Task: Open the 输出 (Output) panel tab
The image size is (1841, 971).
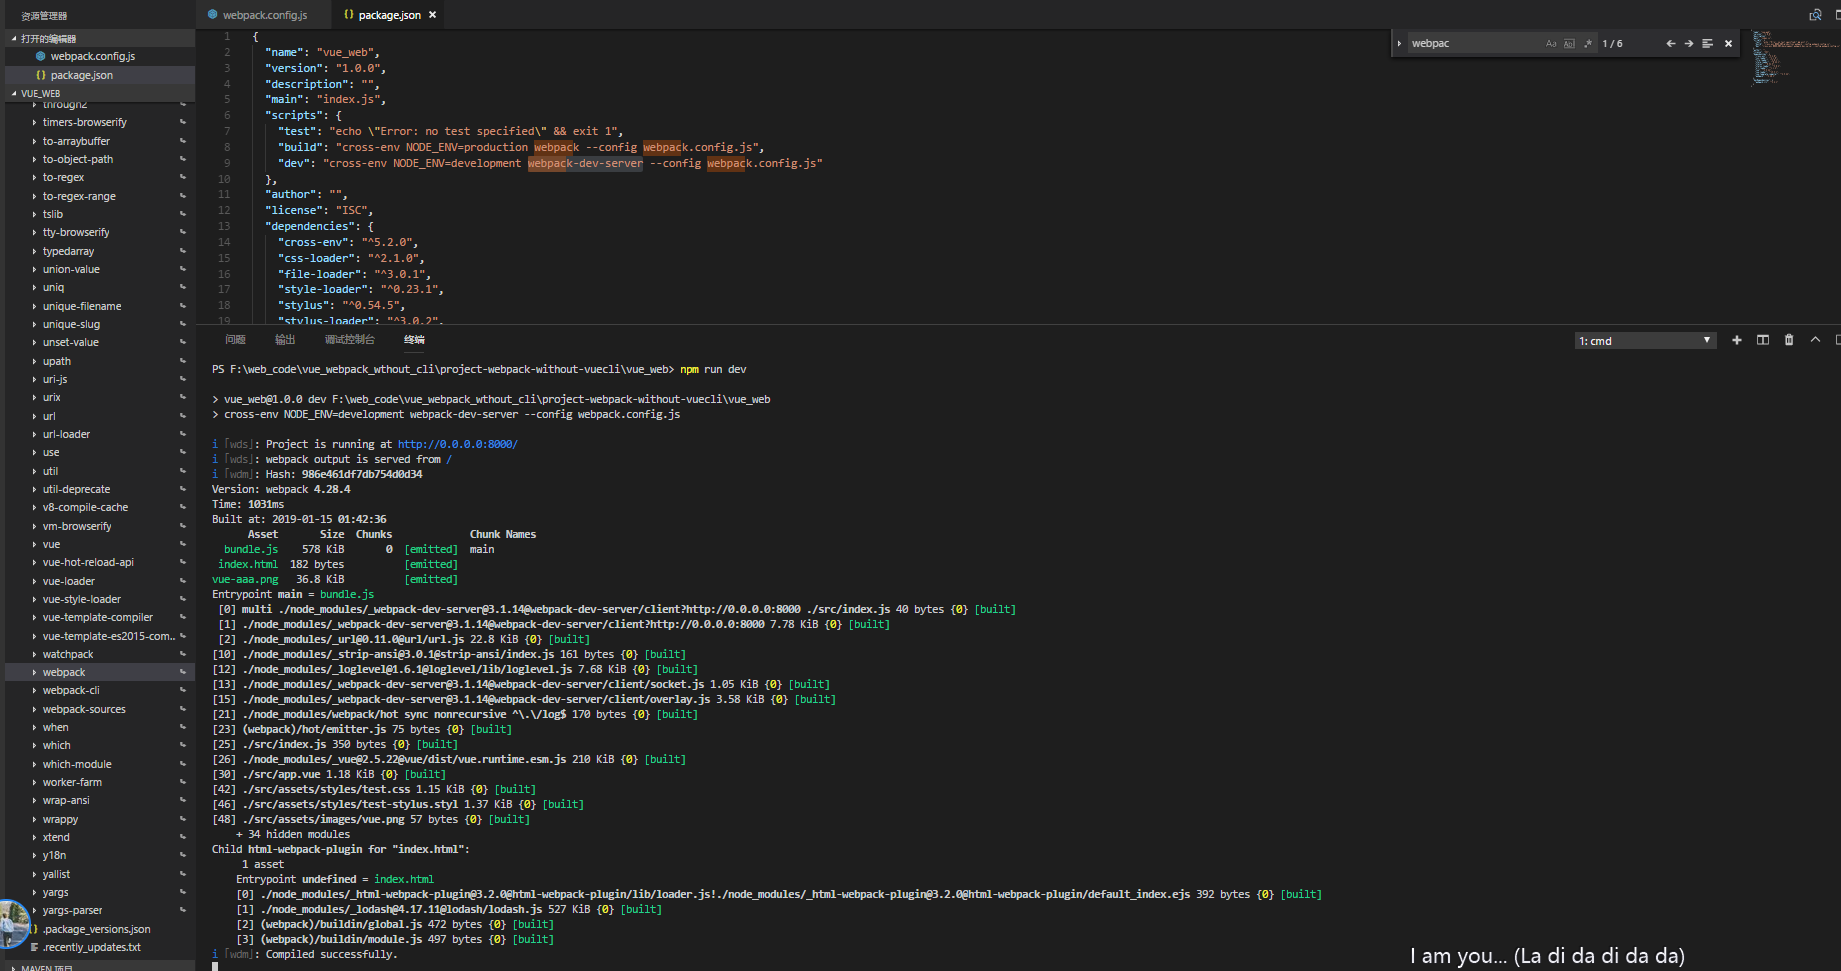Action: pyautogui.click(x=285, y=340)
